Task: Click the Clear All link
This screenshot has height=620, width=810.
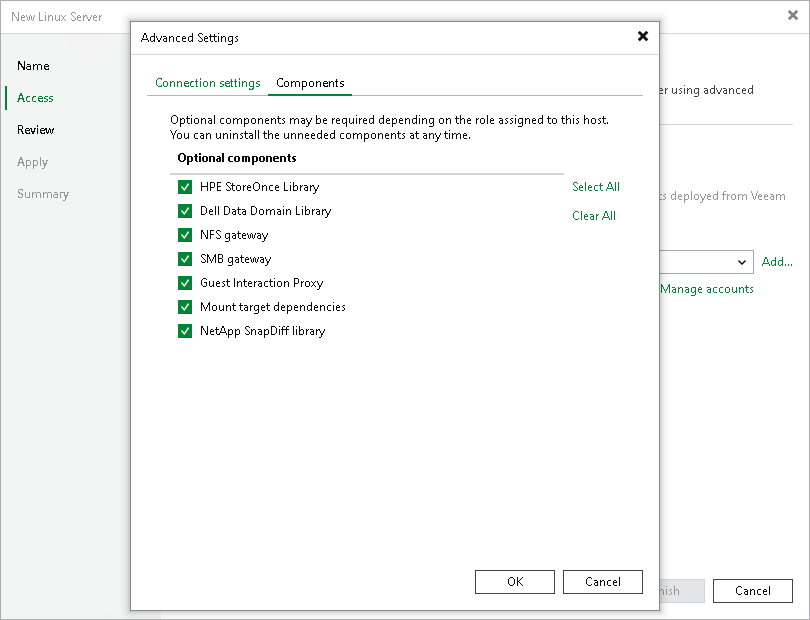Action: coord(594,216)
